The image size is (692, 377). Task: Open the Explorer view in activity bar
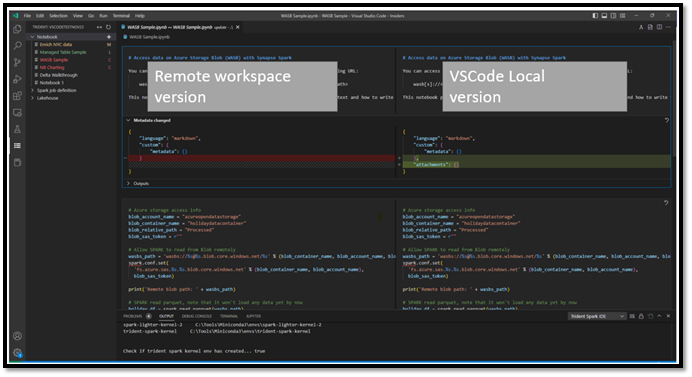point(17,29)
